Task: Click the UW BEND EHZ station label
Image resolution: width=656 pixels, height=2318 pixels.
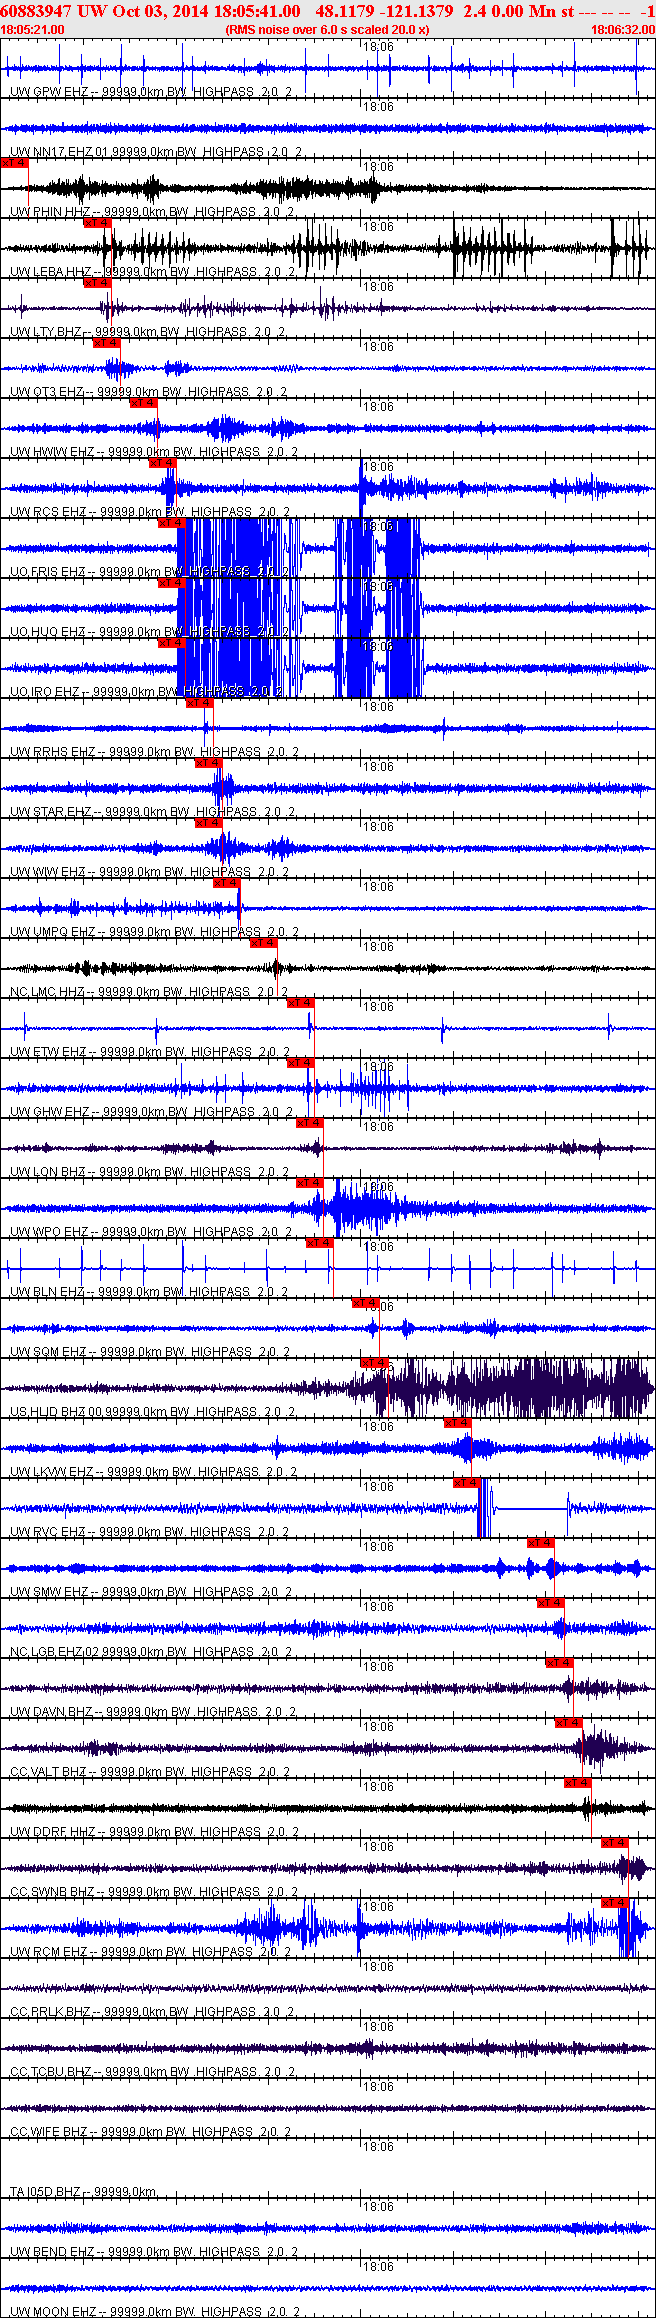Action: [154, 2252]
